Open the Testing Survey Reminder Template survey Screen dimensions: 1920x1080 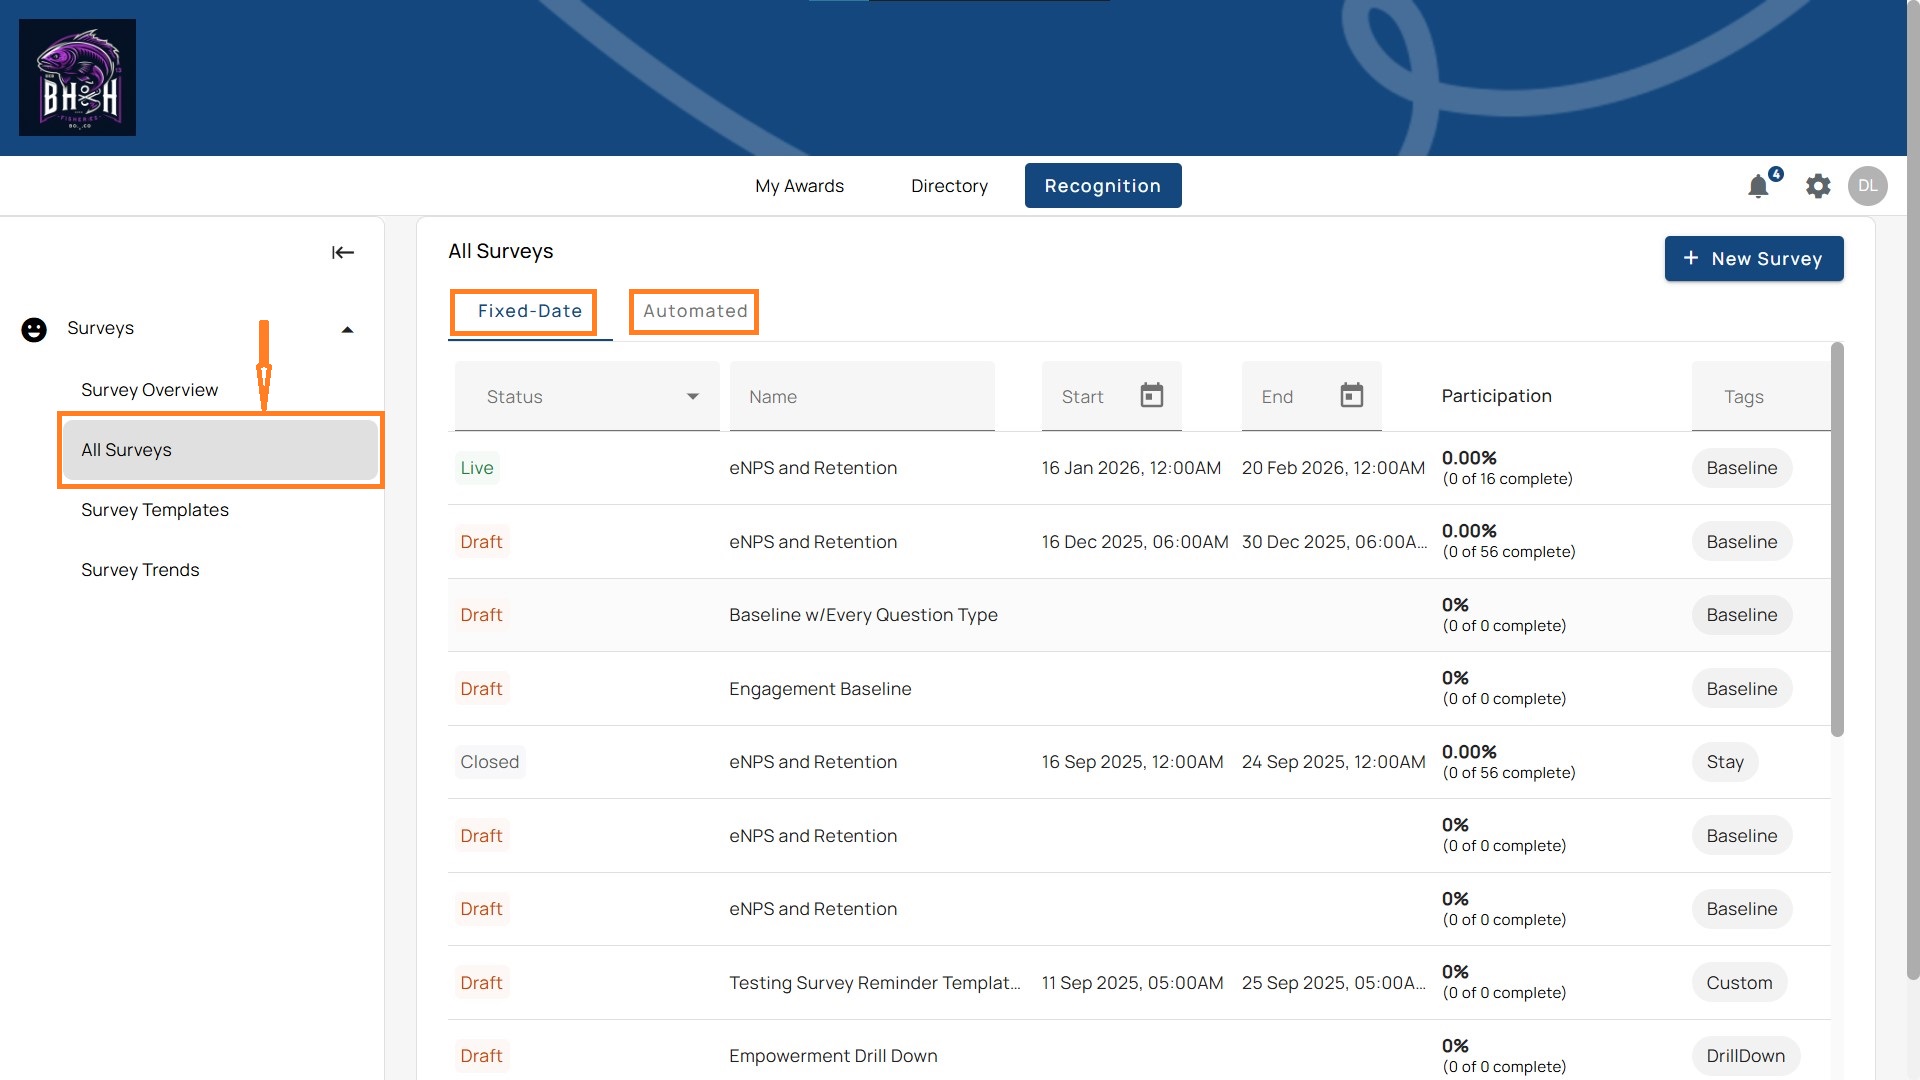tap(875, 983)
